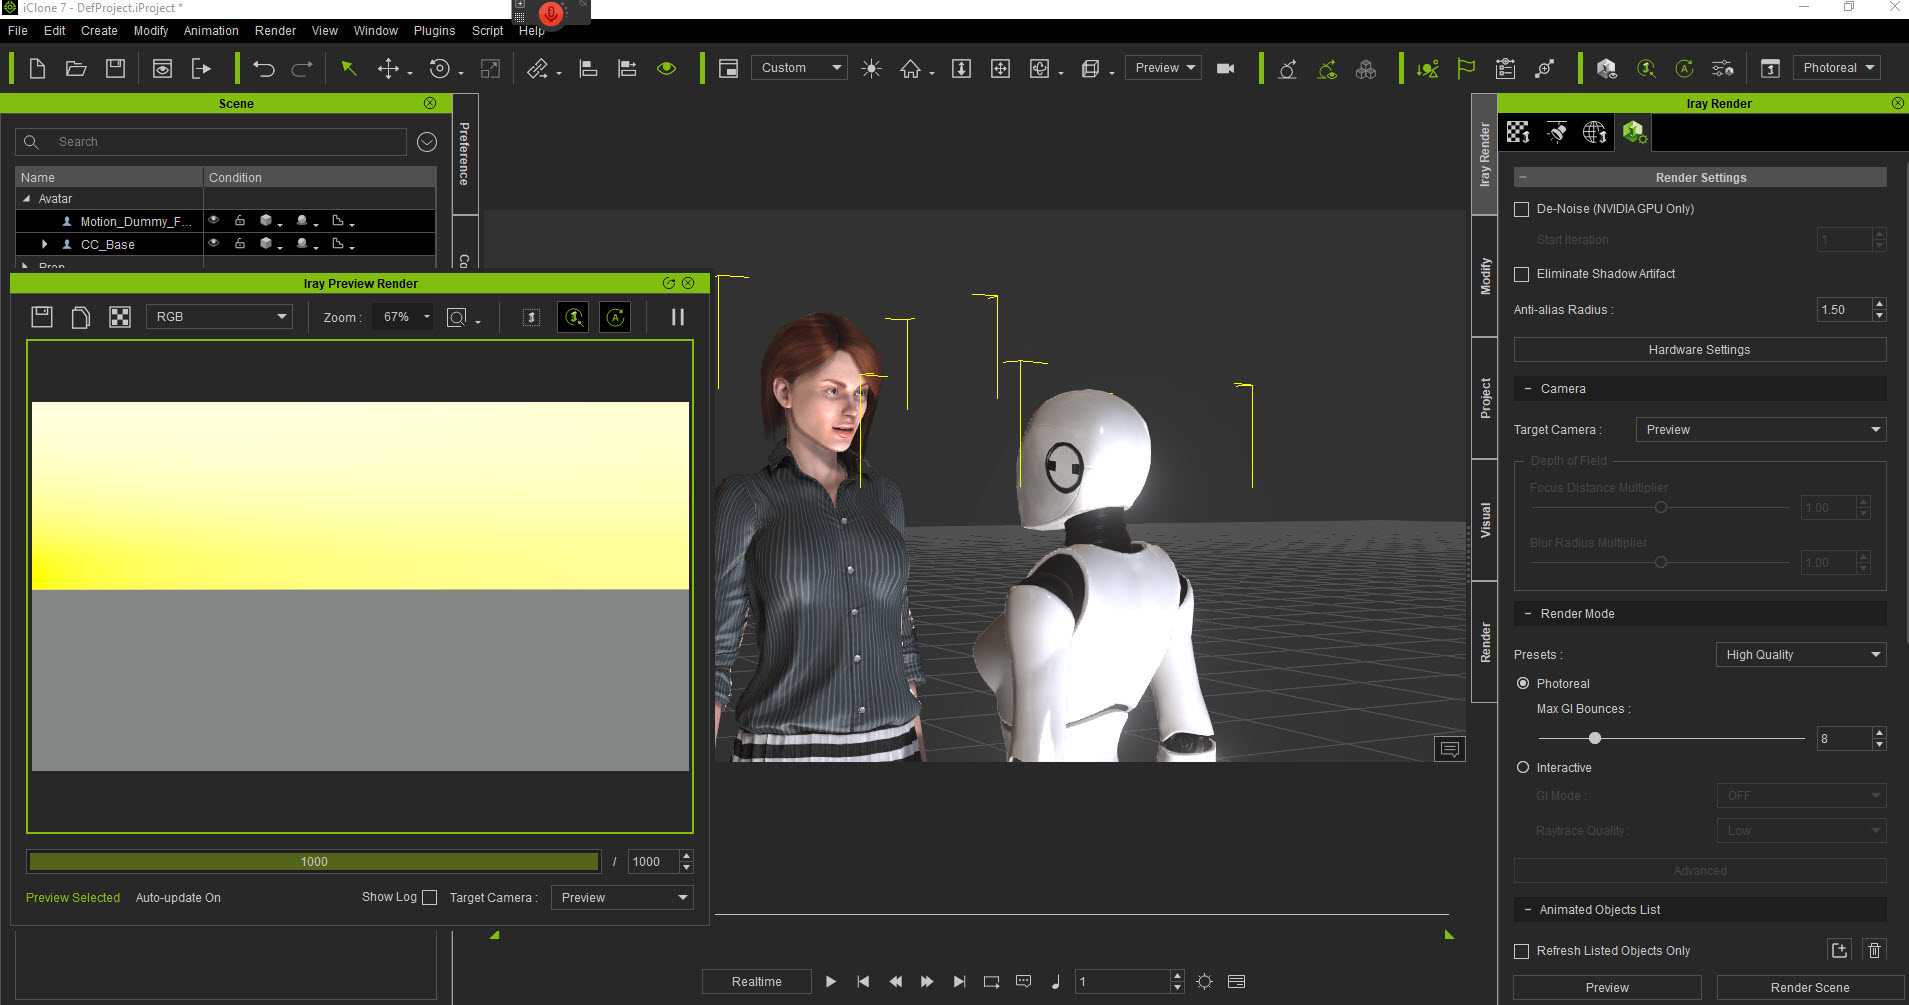Click the Render Scene button

pyautogui.click(x=1810, y=988)
